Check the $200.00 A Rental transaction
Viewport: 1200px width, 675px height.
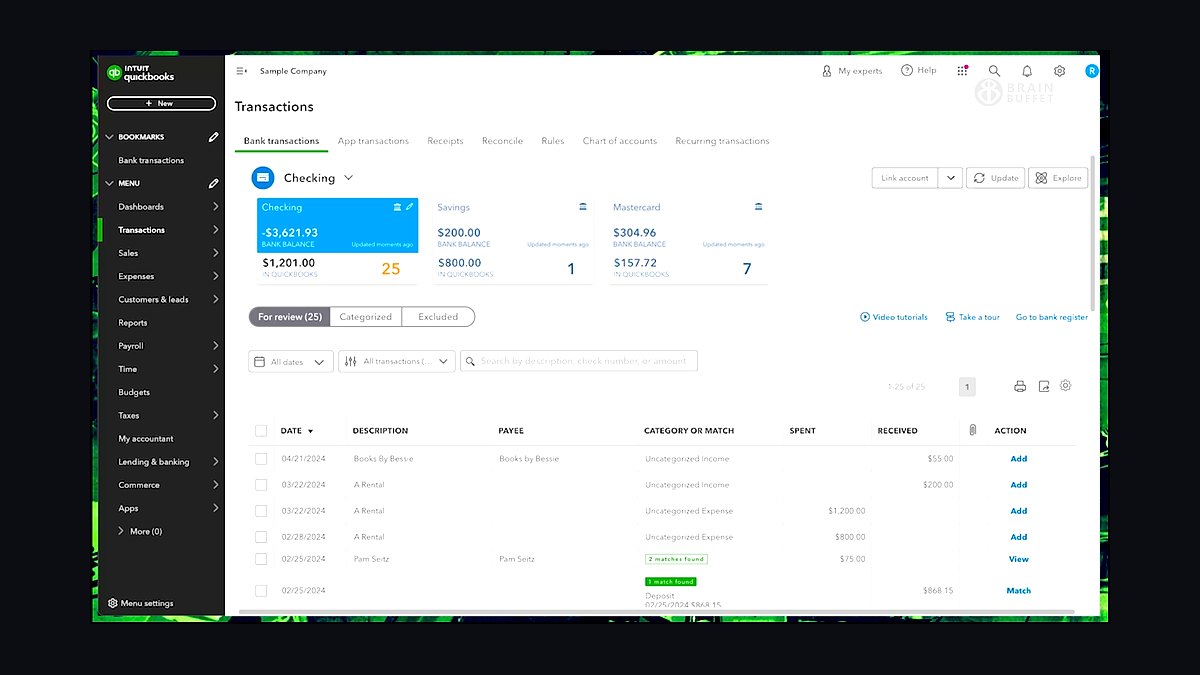pyautogui.click(x=261, y=485)
